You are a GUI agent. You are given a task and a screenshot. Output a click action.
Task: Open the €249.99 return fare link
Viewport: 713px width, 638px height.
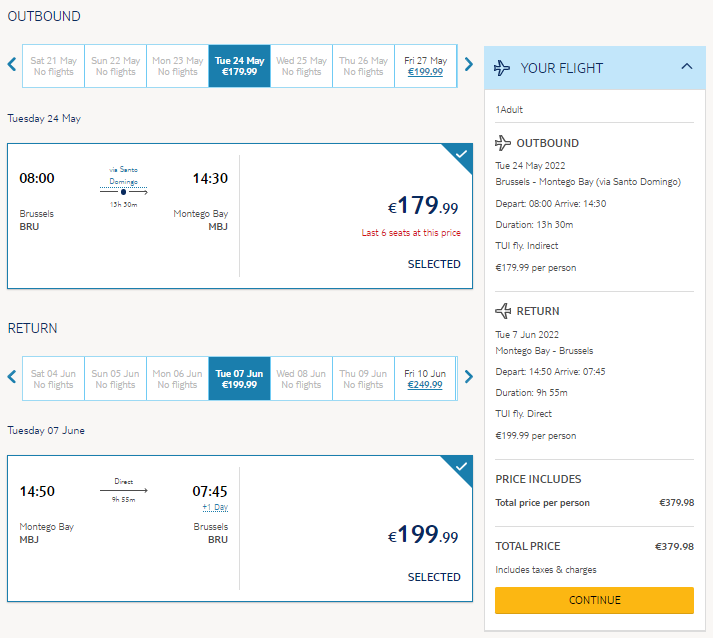[x=425, y=385]
